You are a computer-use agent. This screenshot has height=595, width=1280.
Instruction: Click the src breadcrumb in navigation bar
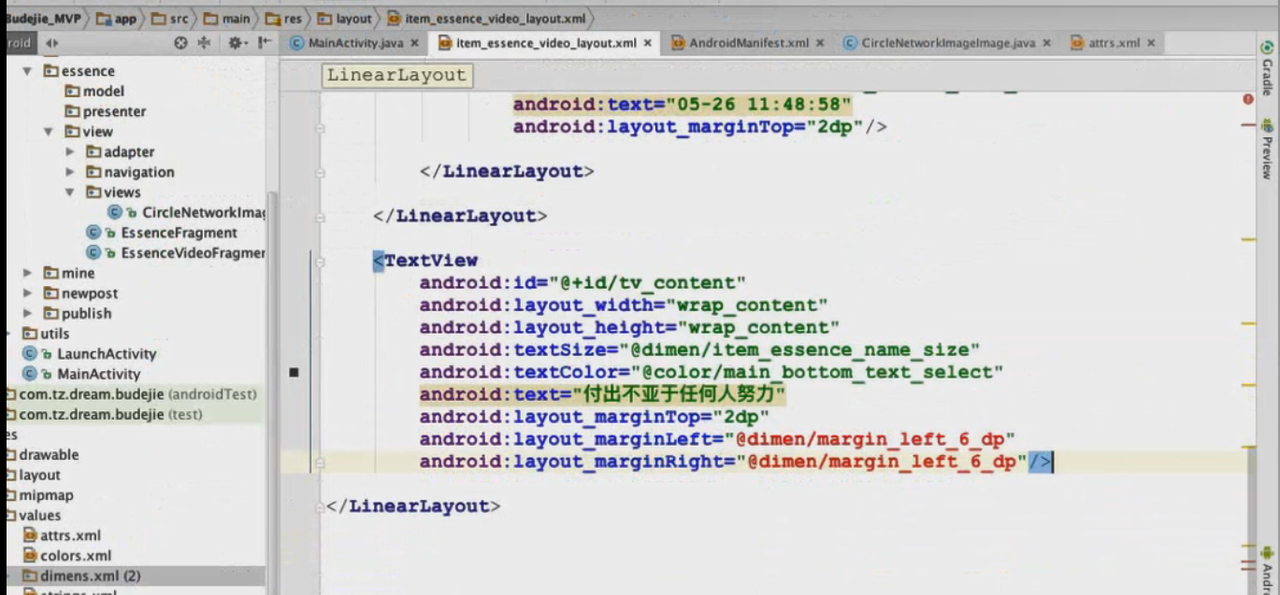(x=170, y=18)
